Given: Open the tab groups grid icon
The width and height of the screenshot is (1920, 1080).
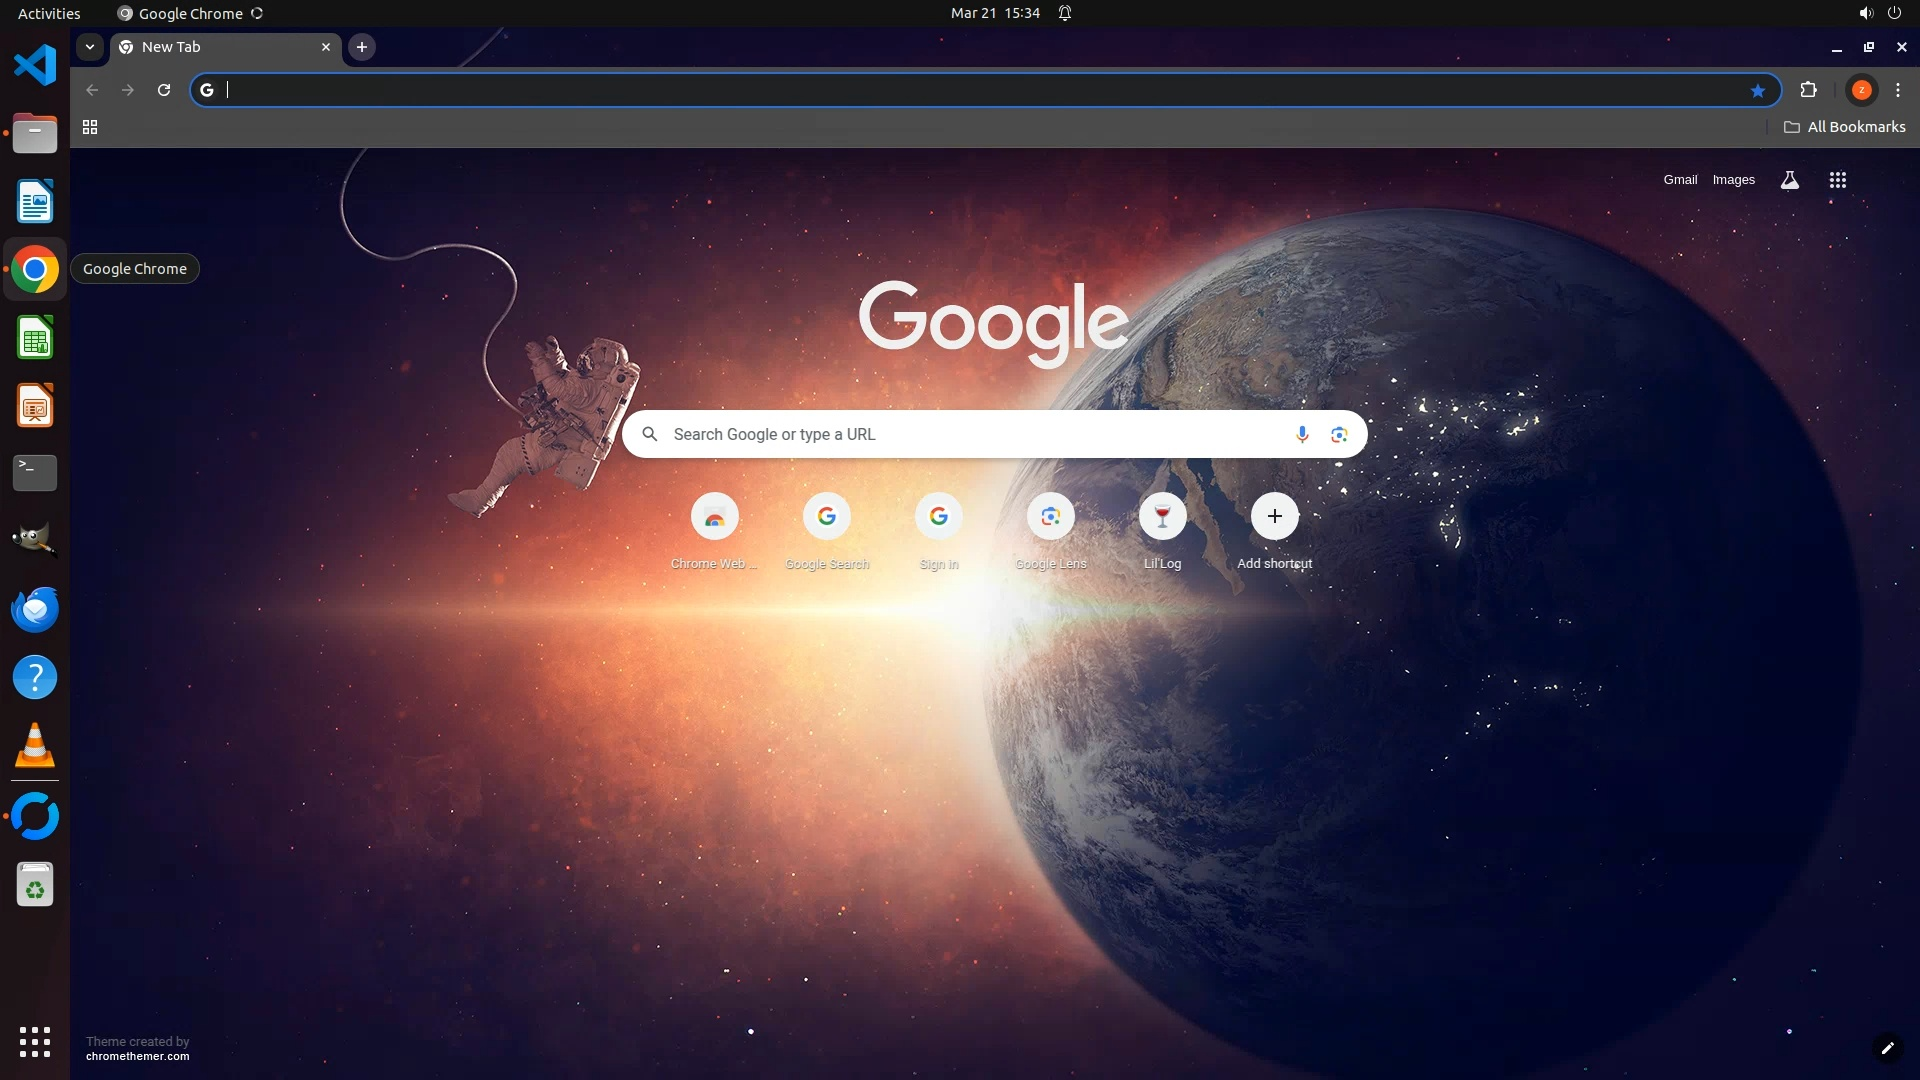Looking at the screenshot, I should [90, 127].
